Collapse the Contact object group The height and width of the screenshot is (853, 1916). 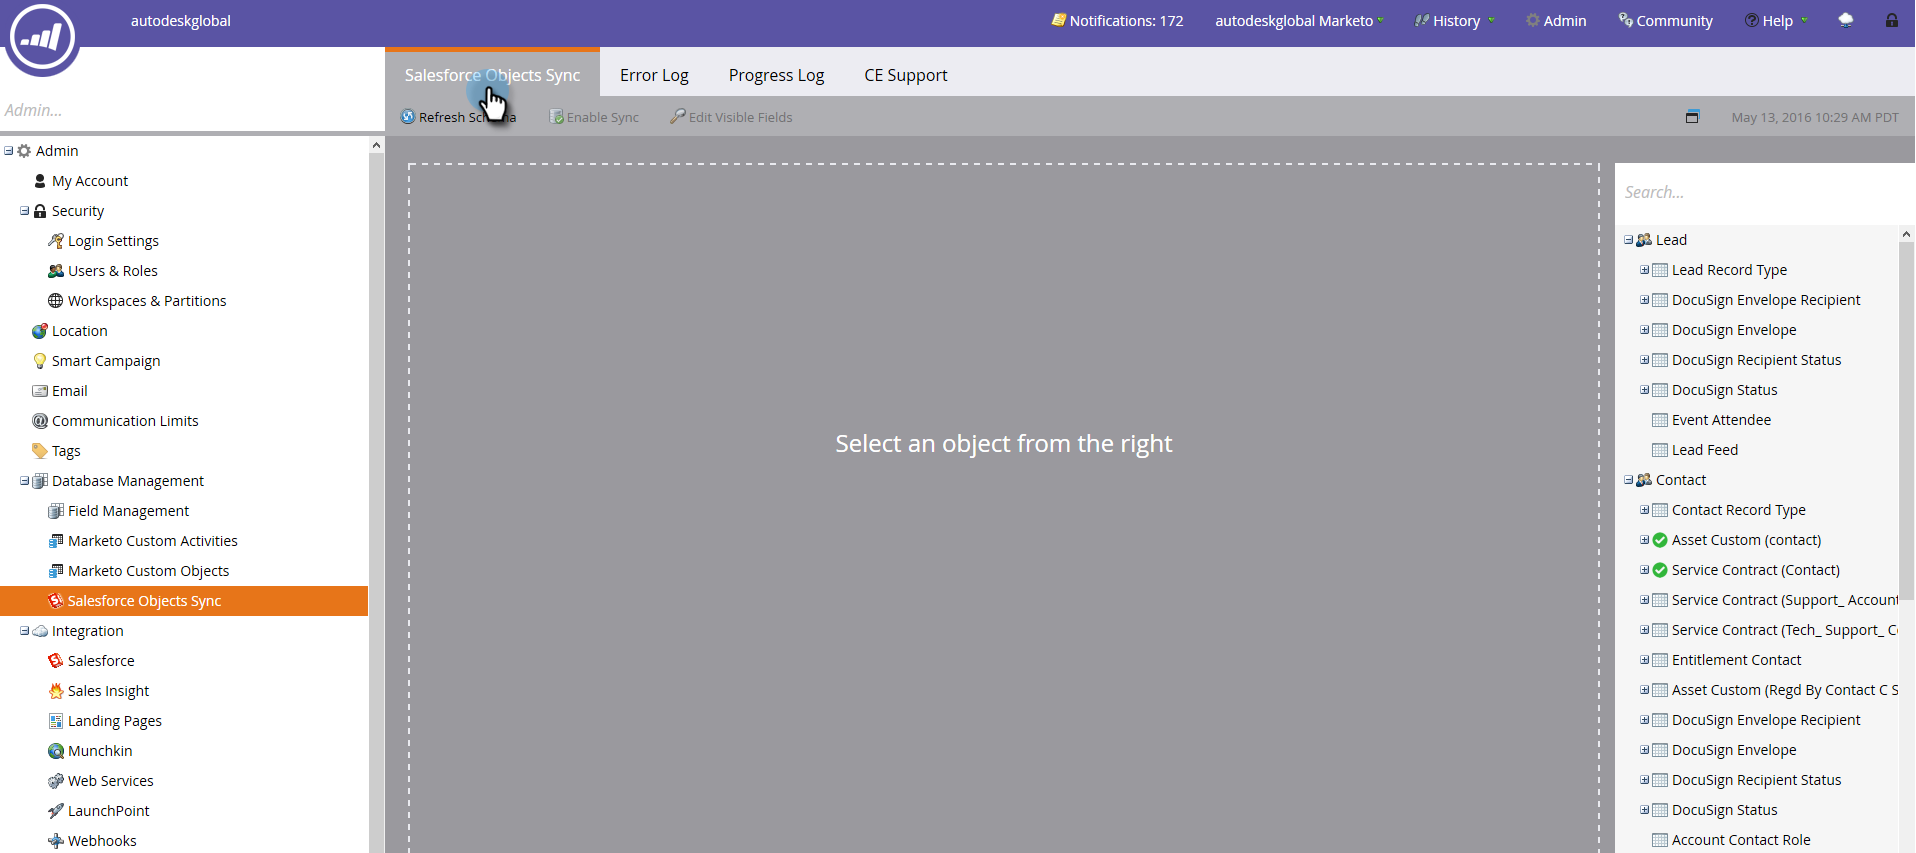tap(1628, 480)
